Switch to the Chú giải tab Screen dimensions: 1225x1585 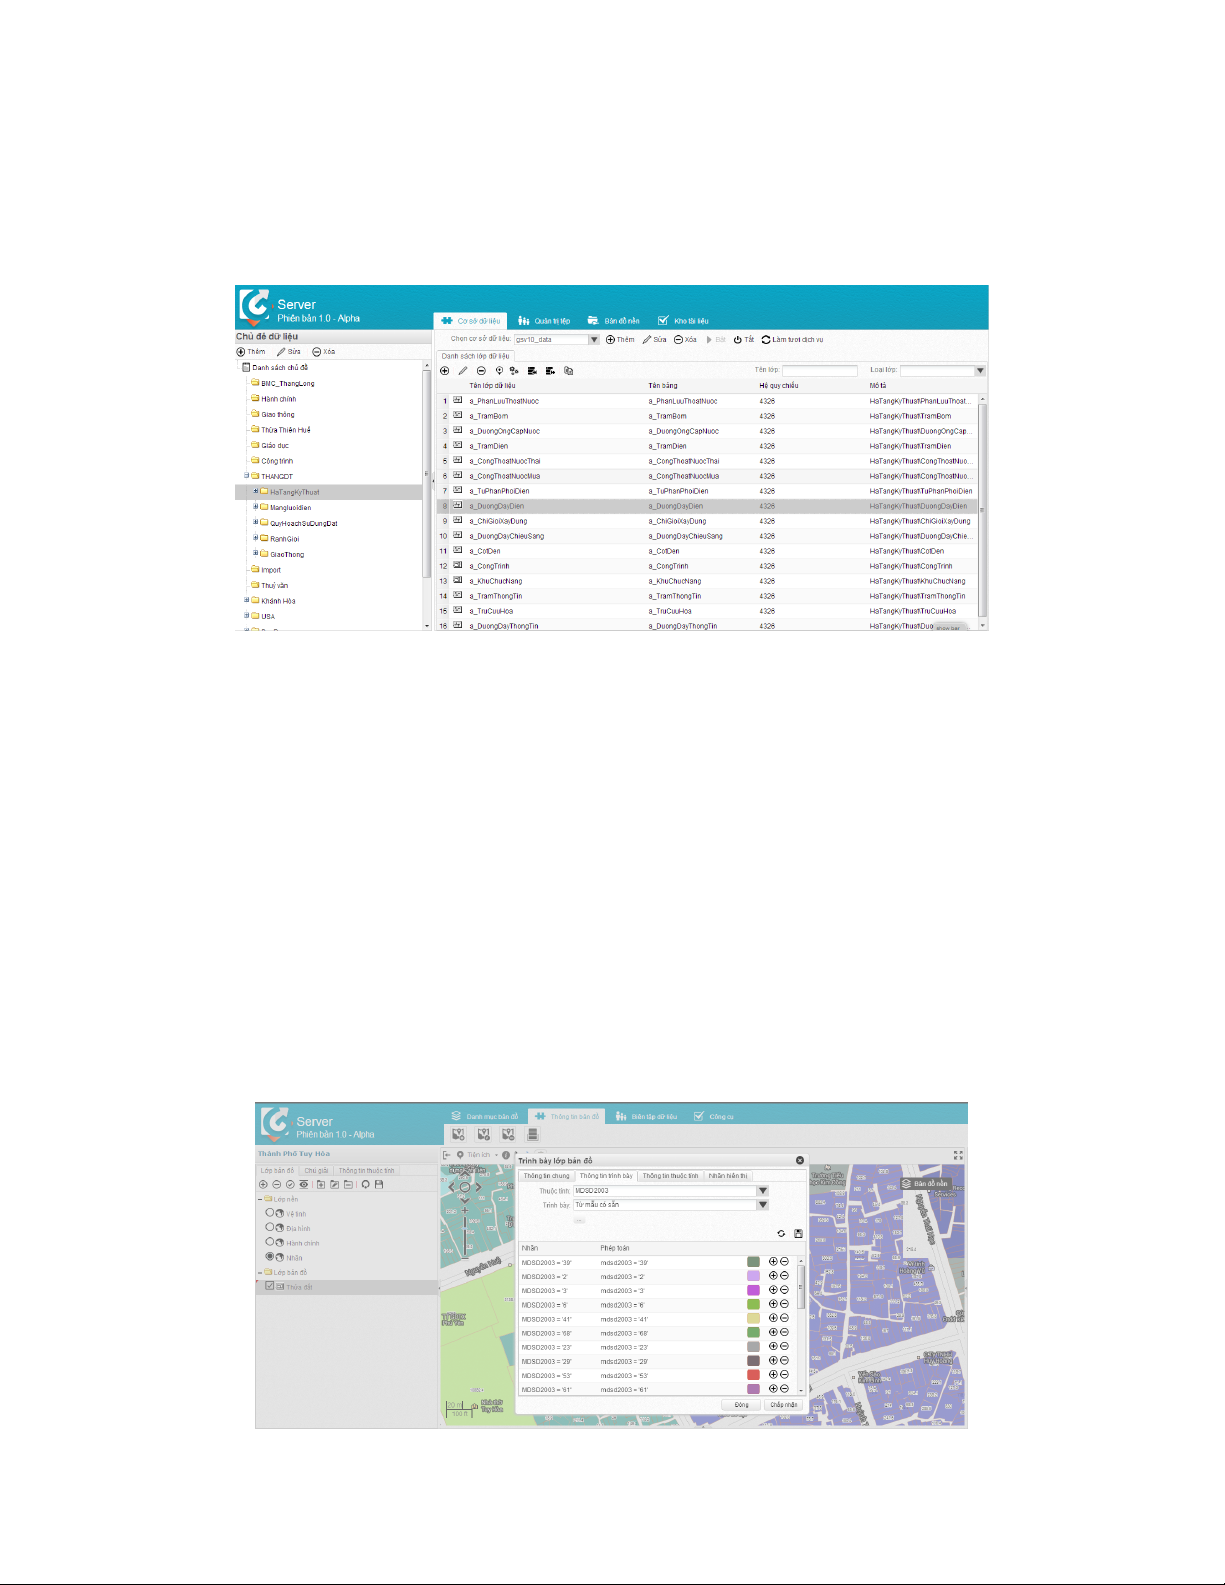click(x=316, y=1170)
